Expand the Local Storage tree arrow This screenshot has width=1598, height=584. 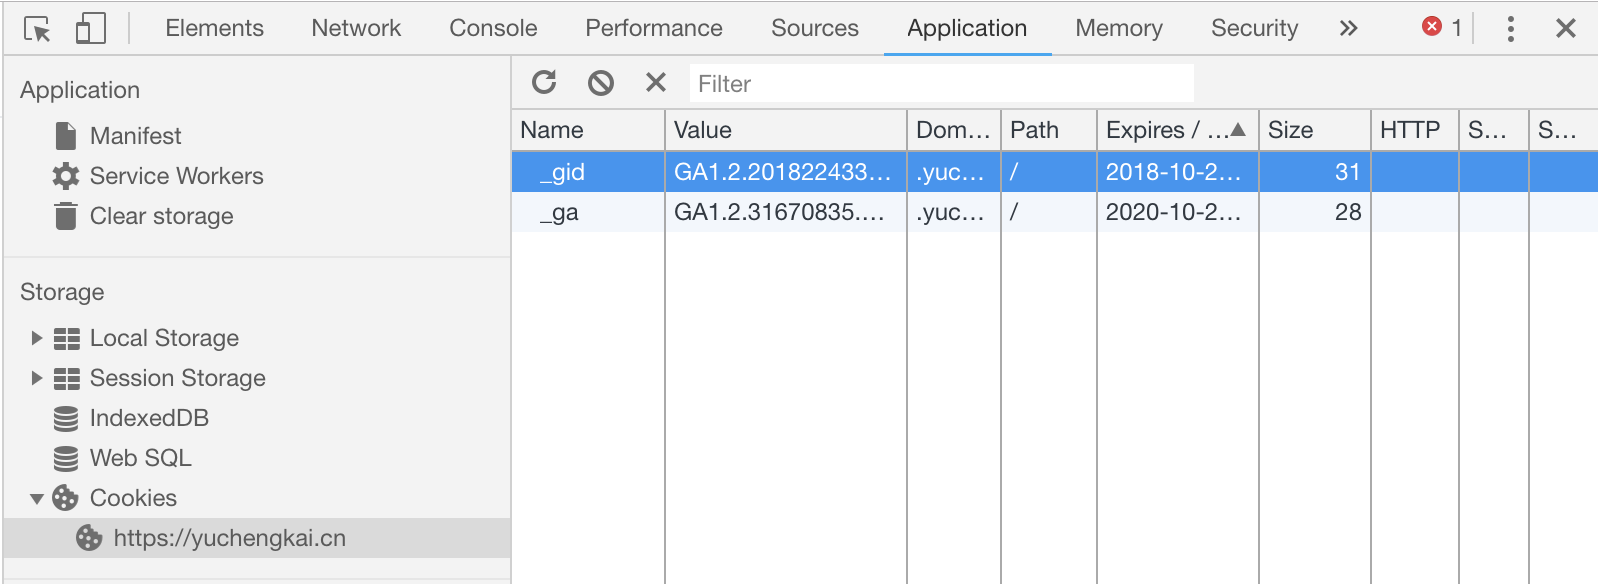click(x=37, y=338)
